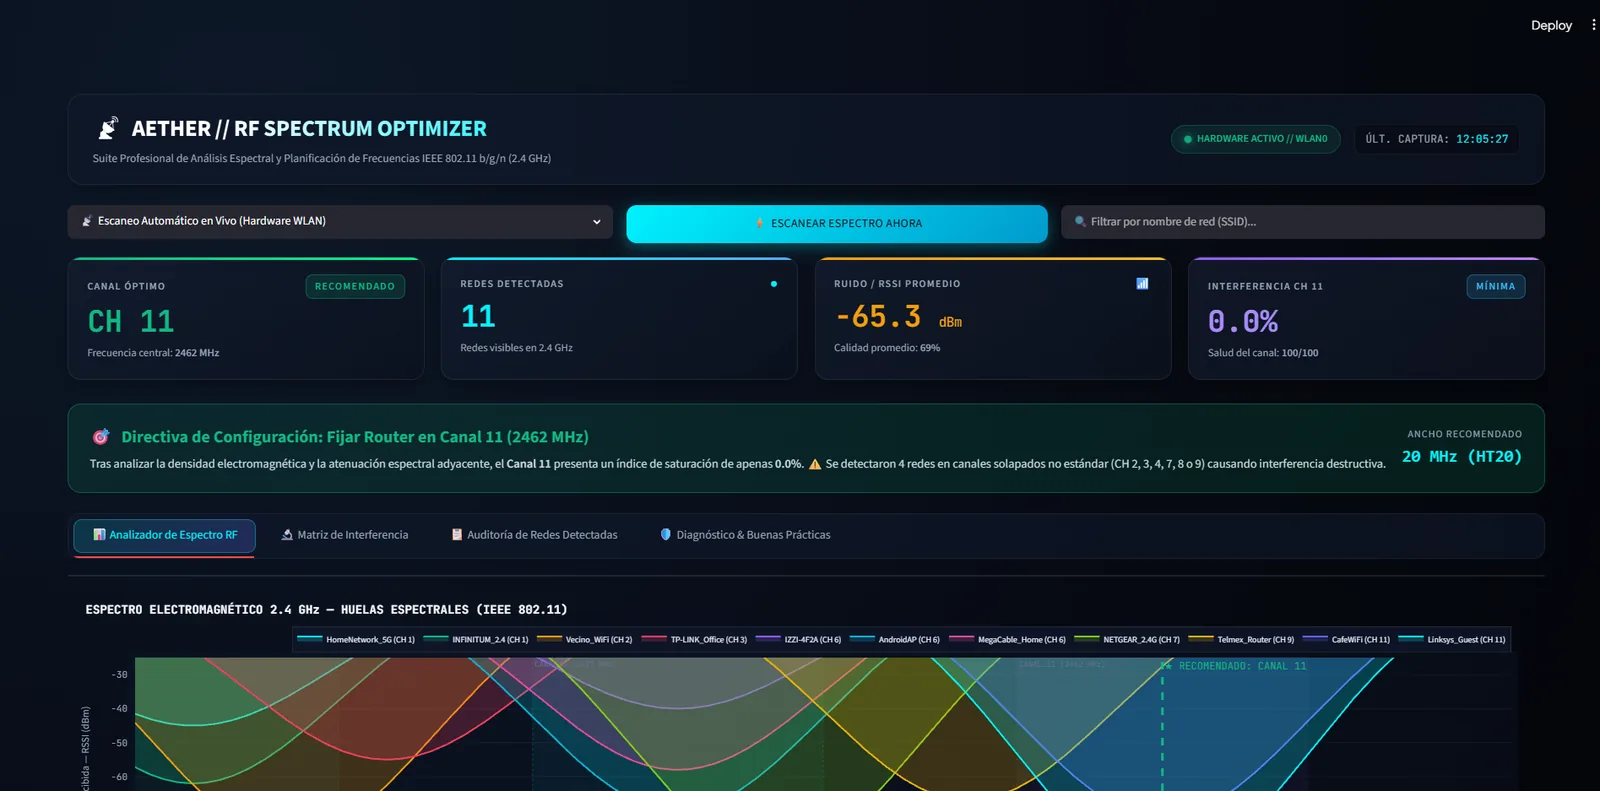Toggle INFINITUM_2.4 (CH 1) legend series

tap(476, 639)
